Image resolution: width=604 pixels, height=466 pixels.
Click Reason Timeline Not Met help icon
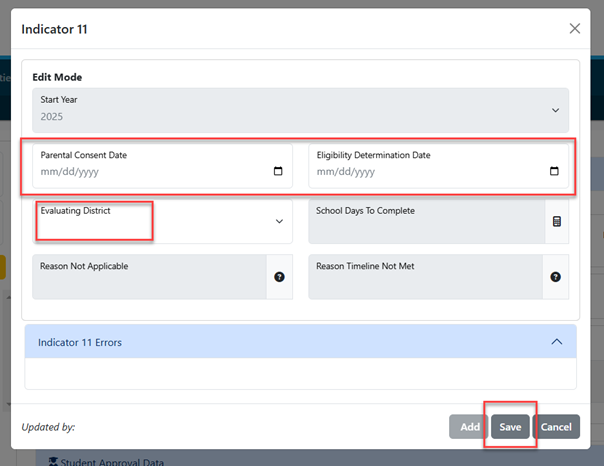pyautogui.click(x=555, y=277)
